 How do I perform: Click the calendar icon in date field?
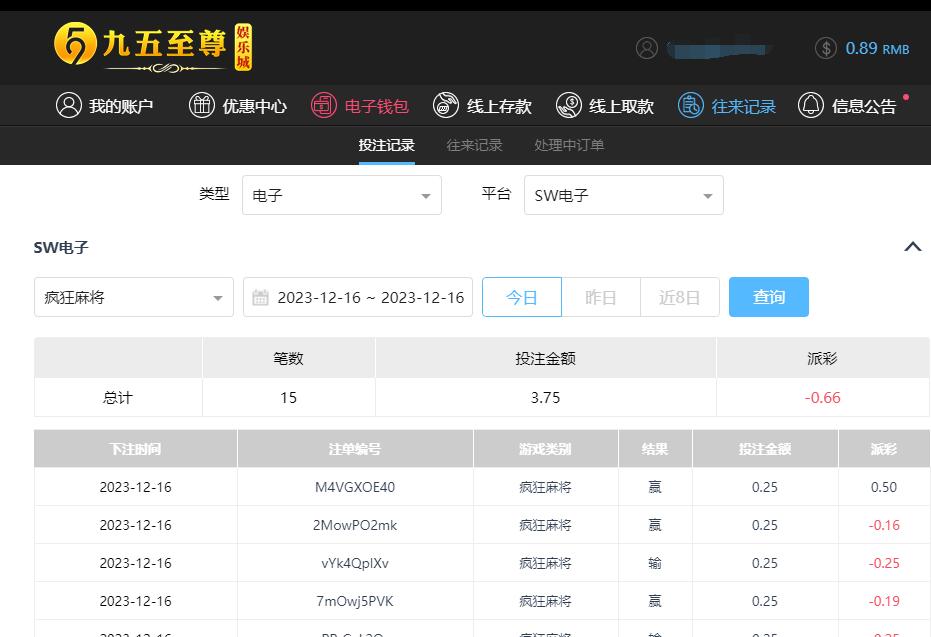(x=260, y=297)
